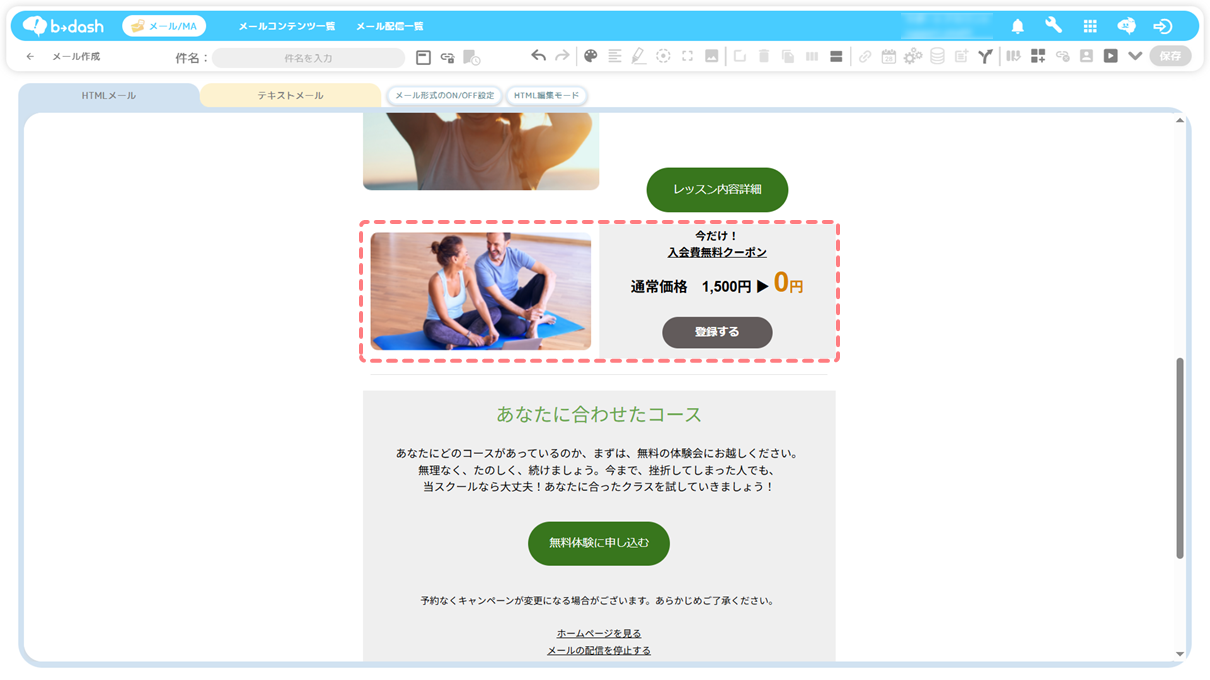Click the link-settings icon beside subject field

(x=447, y=58)
